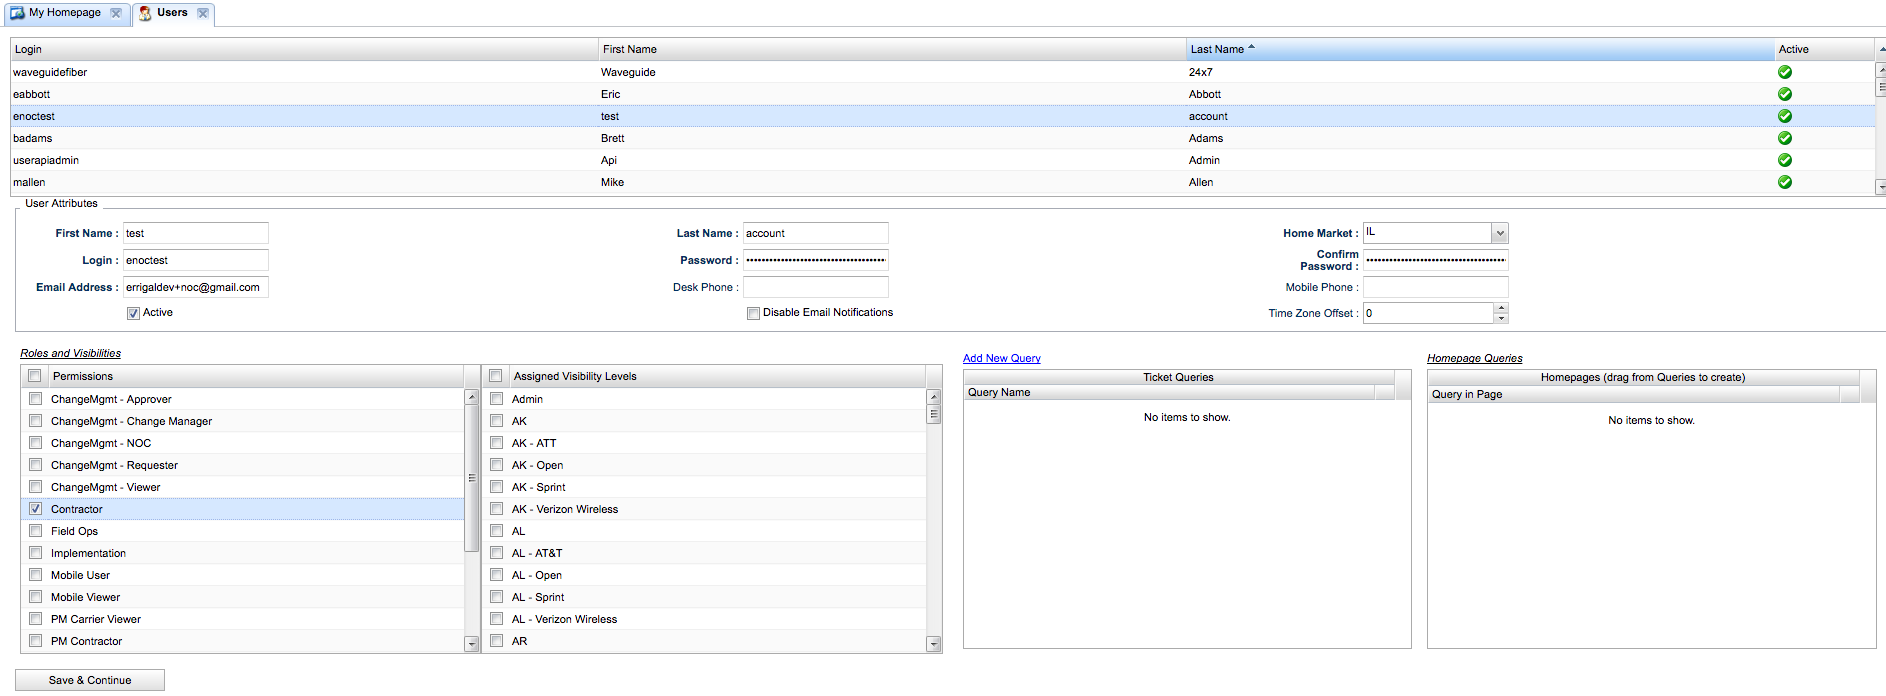Switch to the My Homepage tab
1886x696 pixels.
[65, 13]
